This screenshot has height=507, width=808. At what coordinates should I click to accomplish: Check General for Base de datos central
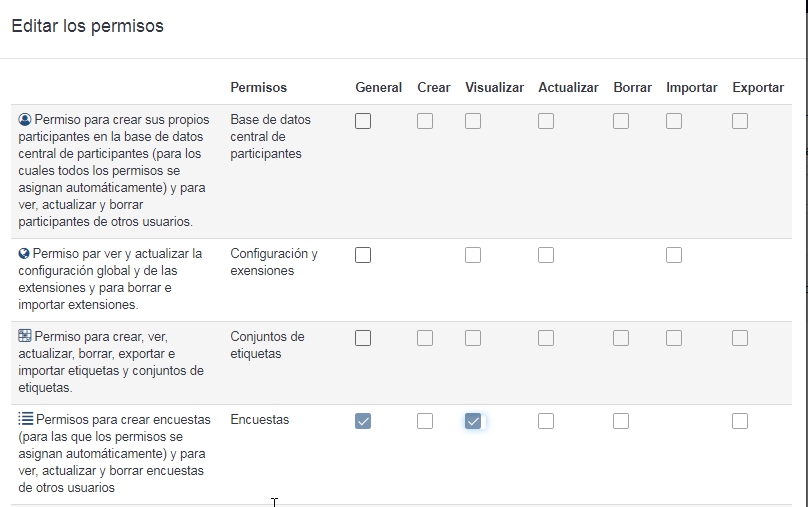[363, 121]
